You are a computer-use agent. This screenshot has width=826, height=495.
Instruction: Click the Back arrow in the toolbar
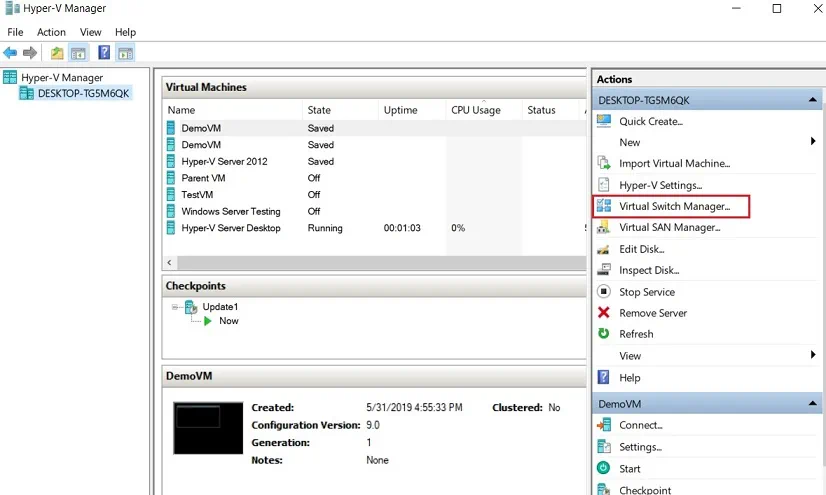[10, 53]
